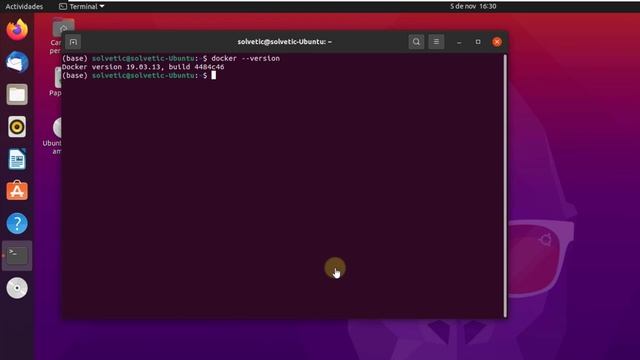Image resolution: width=640 pixels, height=360 pixels.
Task: Click the terminal prompt cursor line
Action: pyautogui.click(x=139, y=76)
